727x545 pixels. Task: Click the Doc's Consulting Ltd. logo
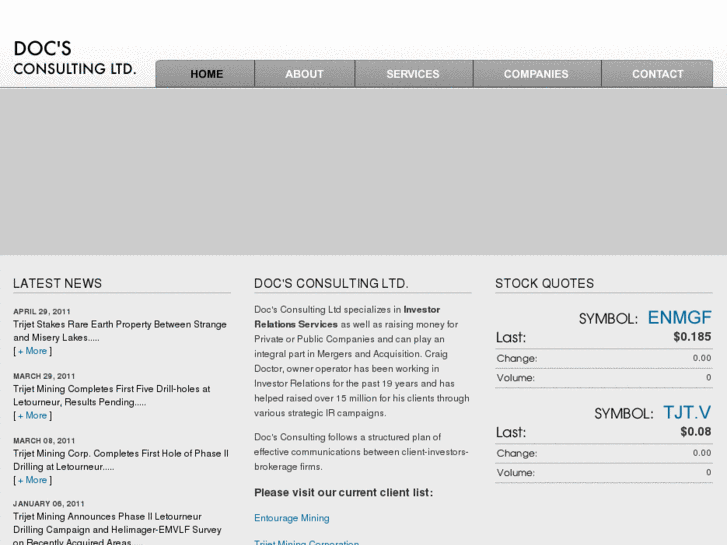74,59
